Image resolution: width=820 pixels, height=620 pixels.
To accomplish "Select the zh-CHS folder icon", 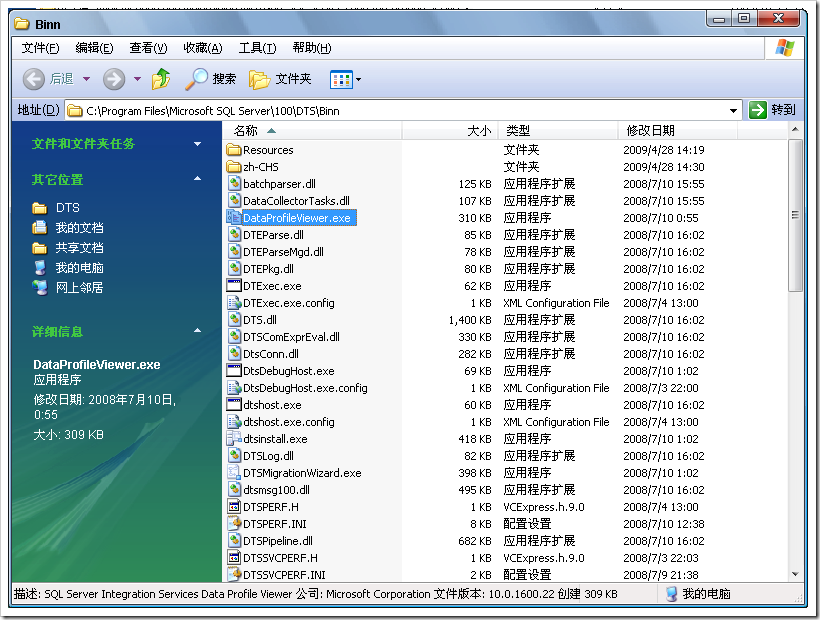I will (234, 167).
